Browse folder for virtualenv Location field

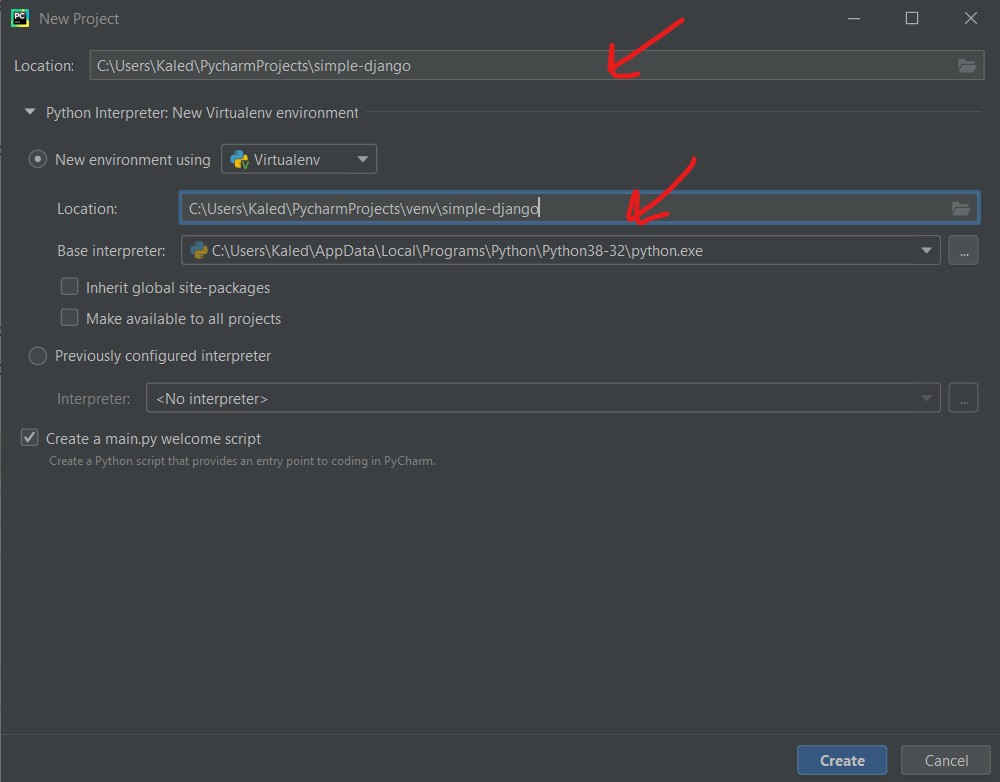(x=961, y=208)
